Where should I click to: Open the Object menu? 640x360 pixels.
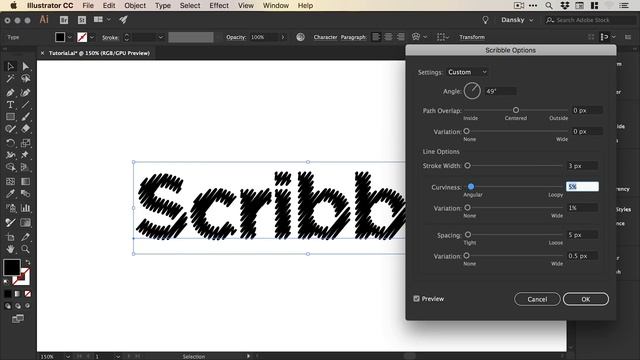pos(135,6)
